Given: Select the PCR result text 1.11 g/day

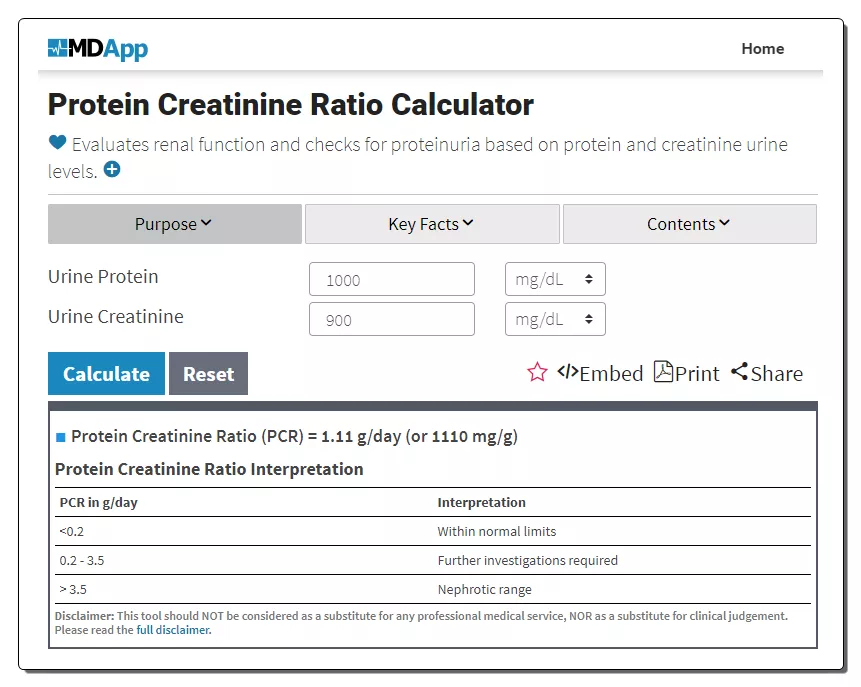Looking at the screenshot, I should 361,437.
